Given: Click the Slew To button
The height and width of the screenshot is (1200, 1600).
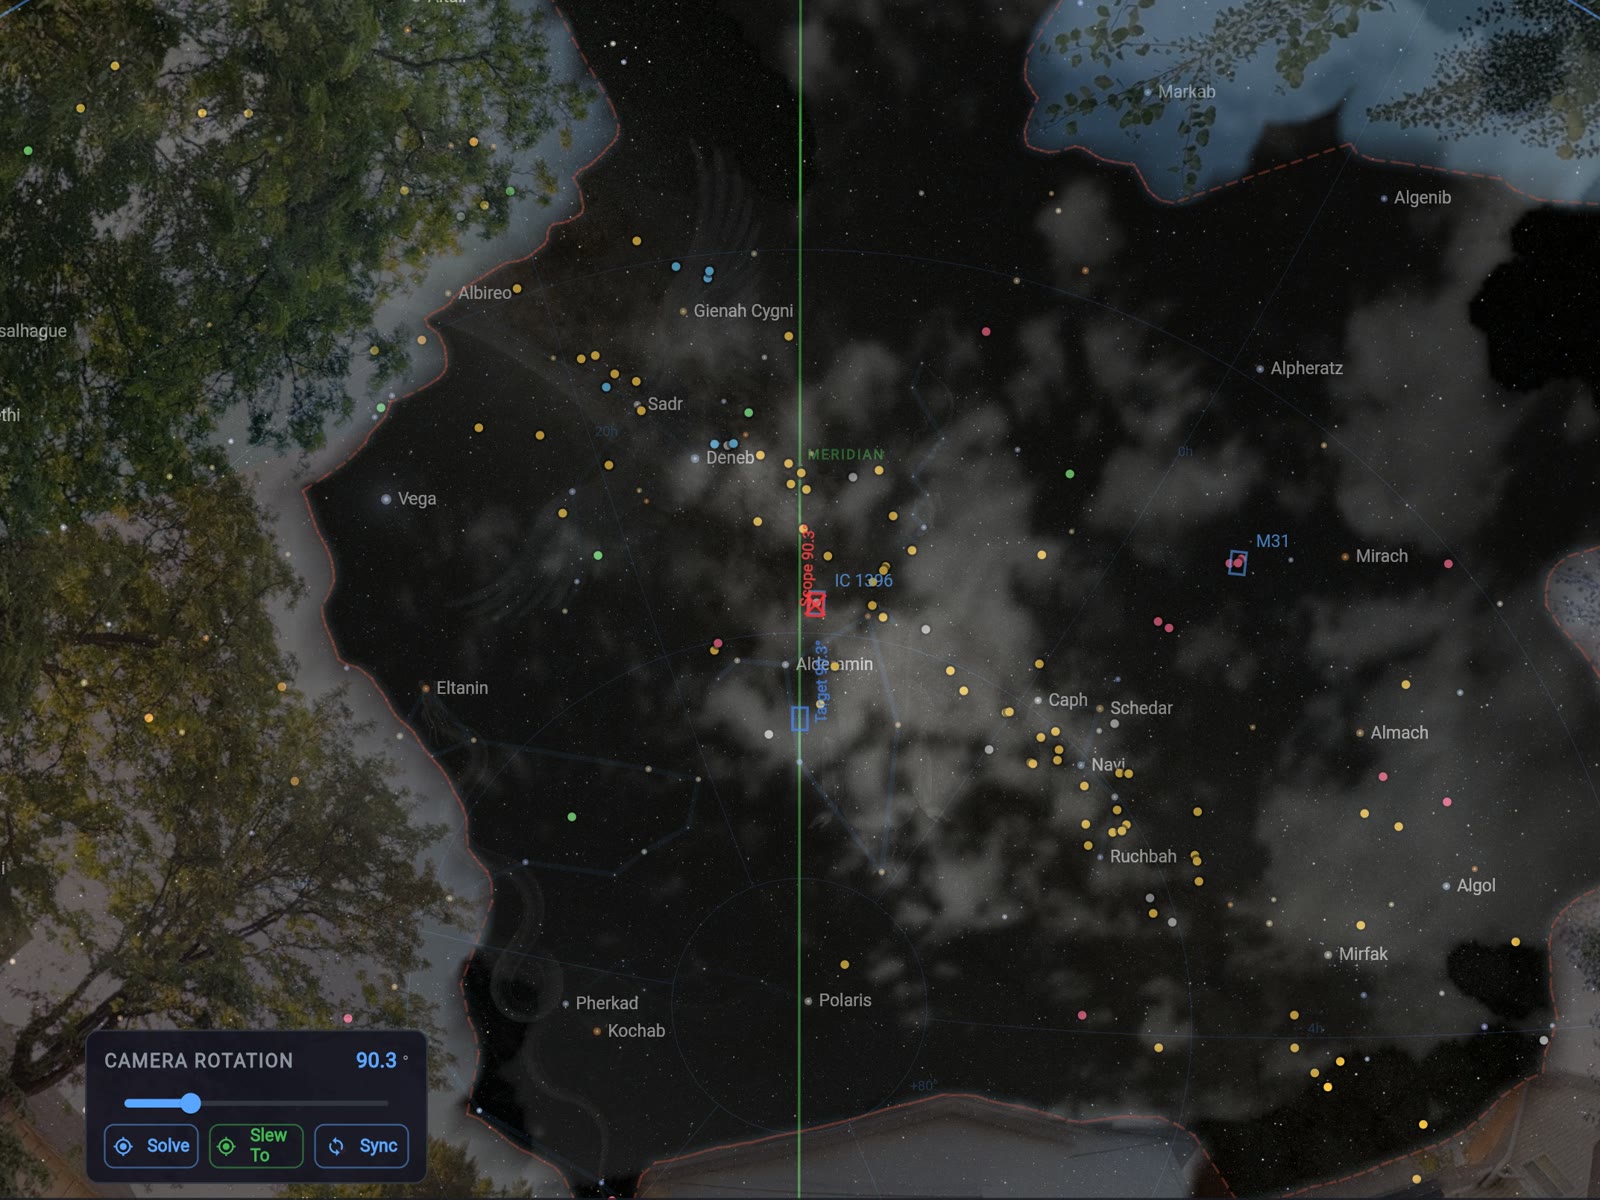Looking at the screenshot, I should pos(256,1146).
